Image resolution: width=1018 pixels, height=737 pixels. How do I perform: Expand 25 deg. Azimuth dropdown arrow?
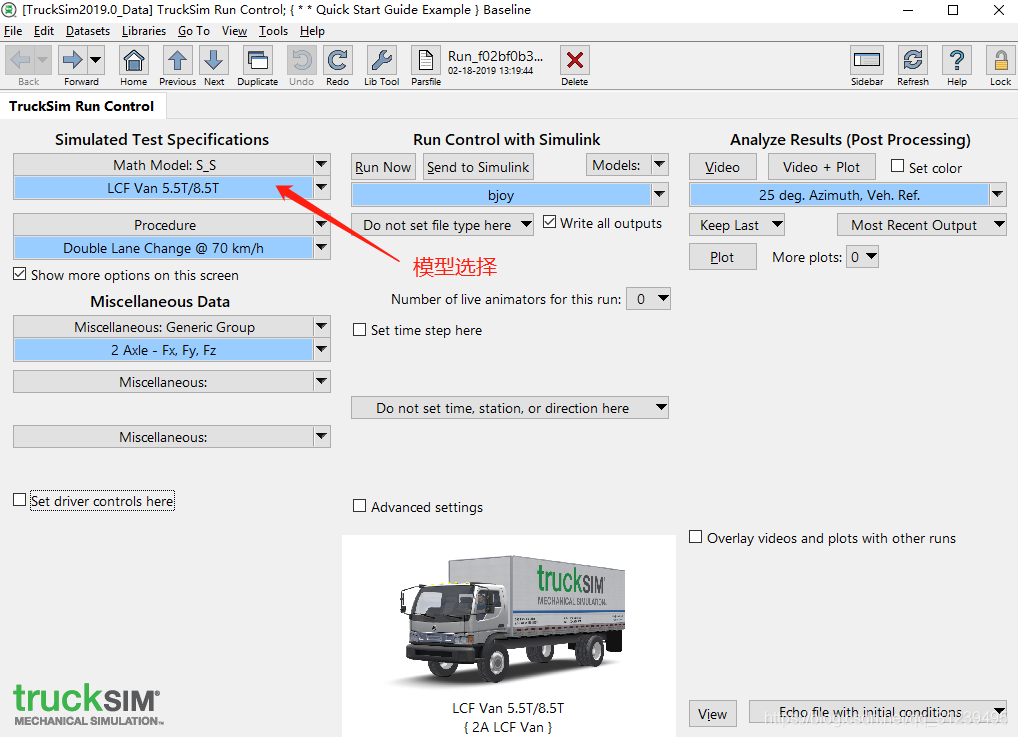point(998,195)
